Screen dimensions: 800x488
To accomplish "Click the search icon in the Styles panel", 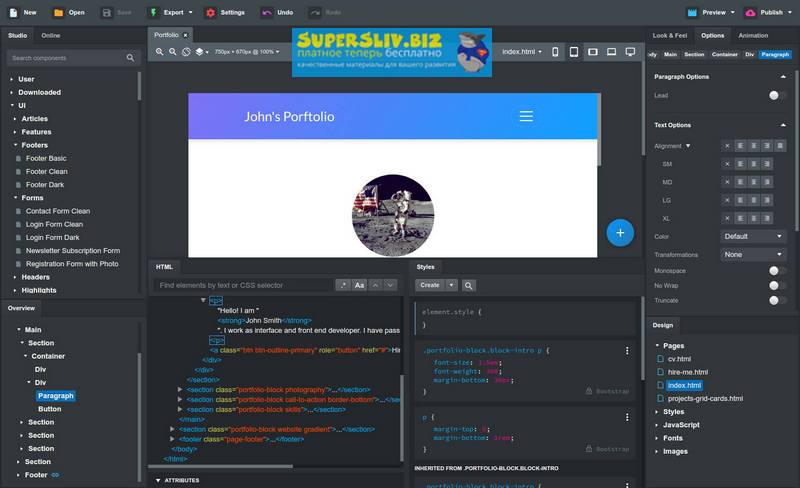I will 468,285.
